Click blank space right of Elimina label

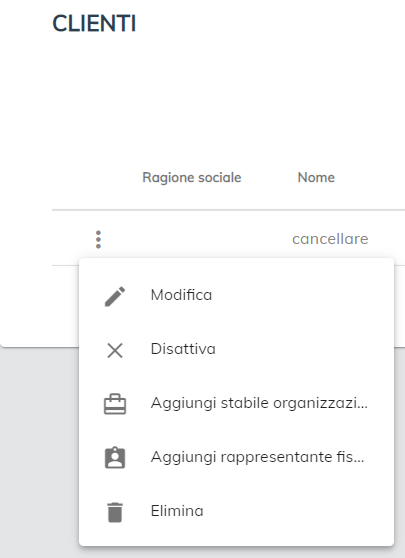point(299,511)
